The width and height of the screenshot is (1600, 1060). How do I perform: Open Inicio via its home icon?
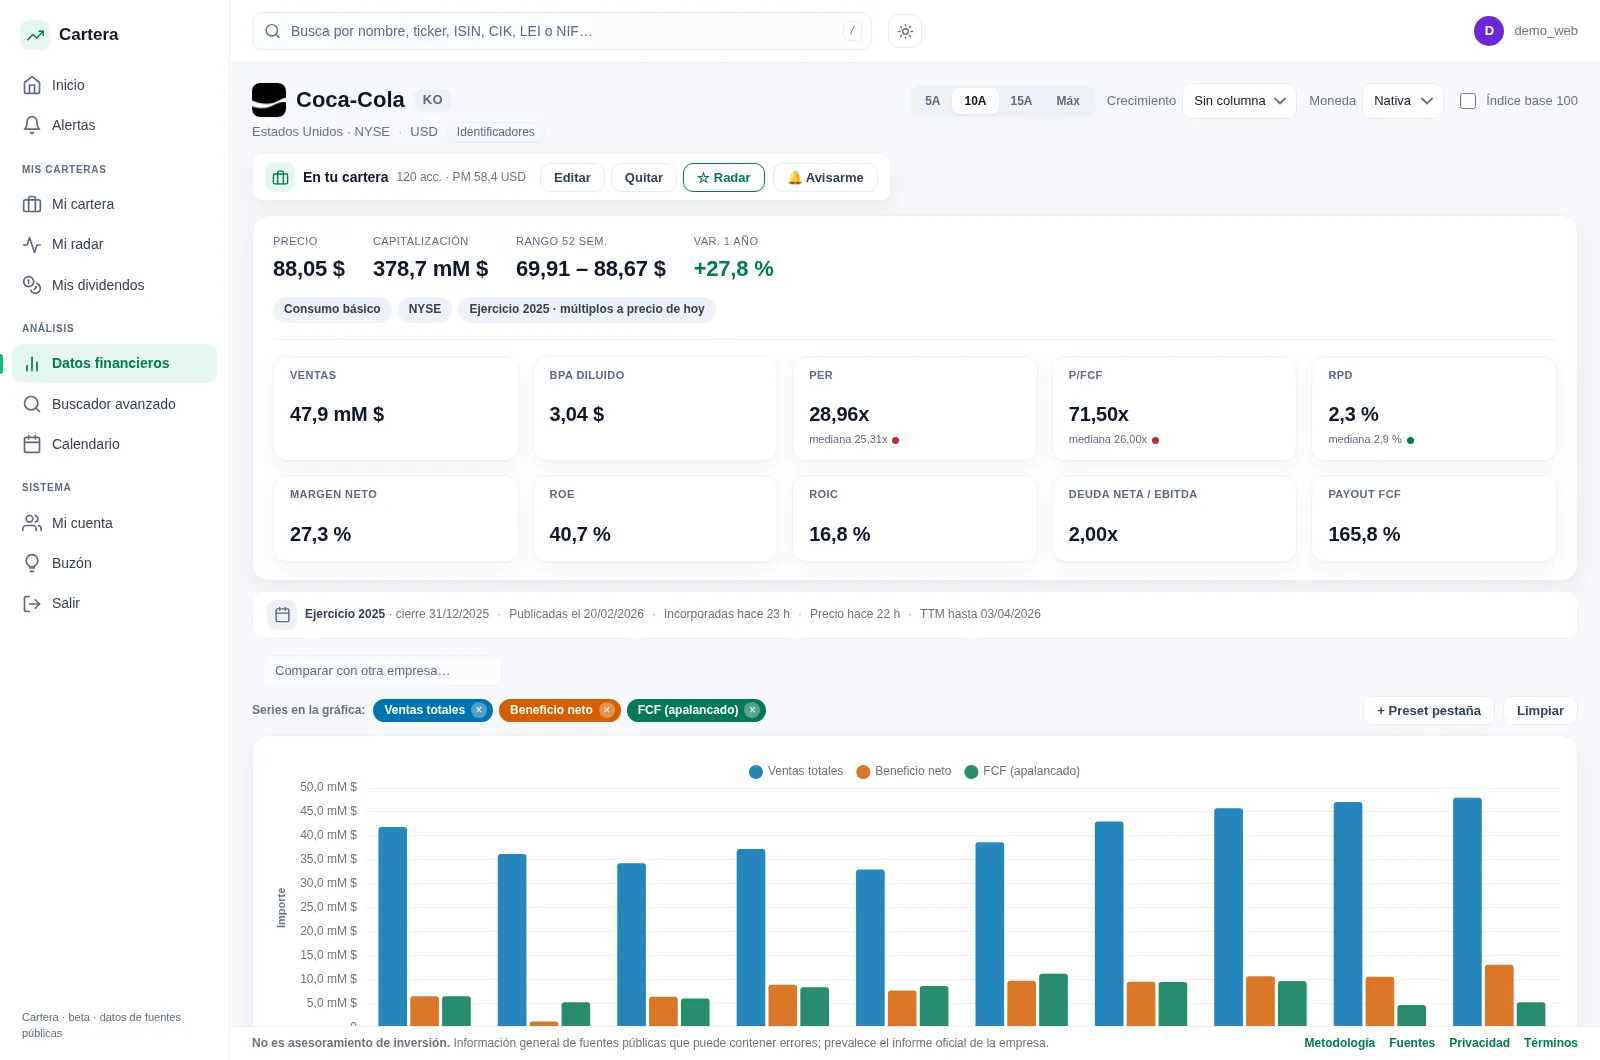point(32,85)
